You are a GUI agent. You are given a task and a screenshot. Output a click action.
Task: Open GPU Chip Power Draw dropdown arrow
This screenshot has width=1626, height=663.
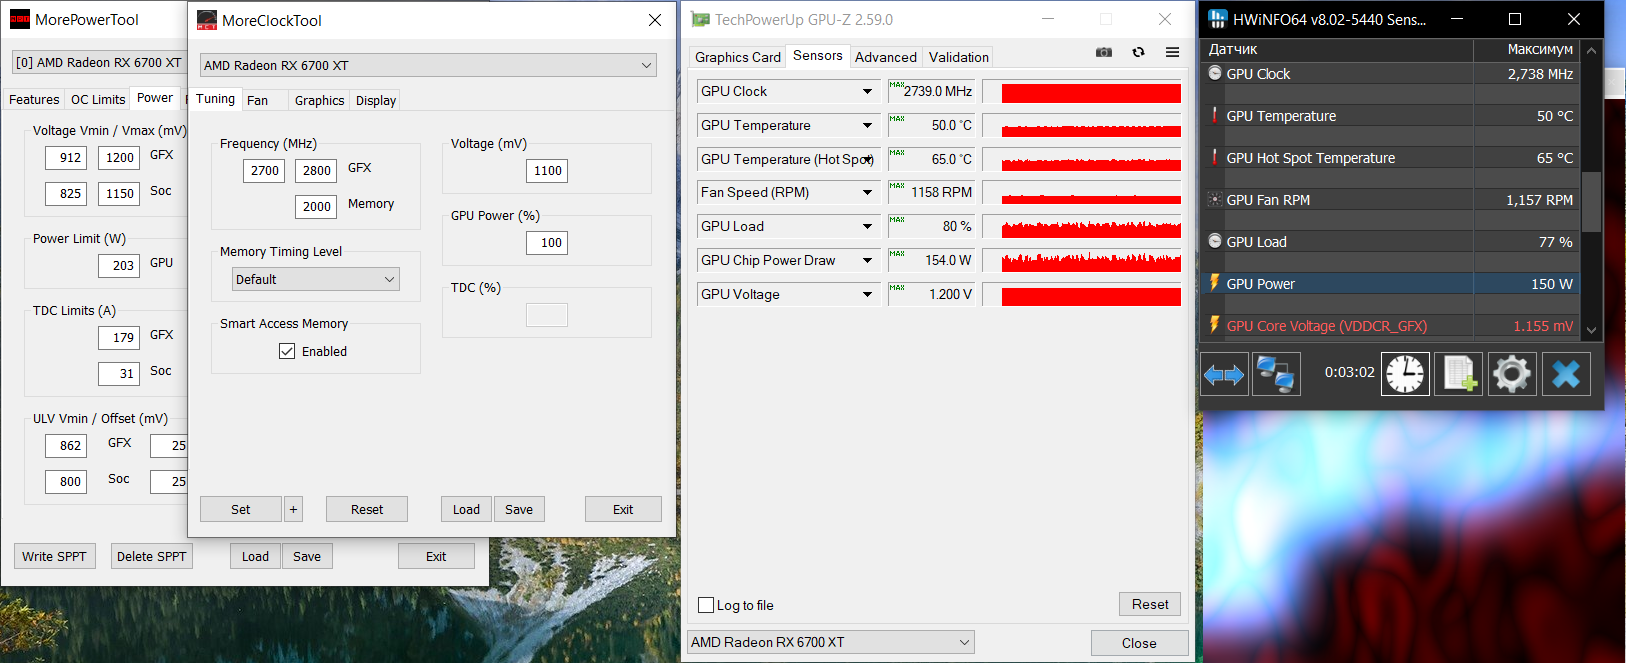point(867,260)
